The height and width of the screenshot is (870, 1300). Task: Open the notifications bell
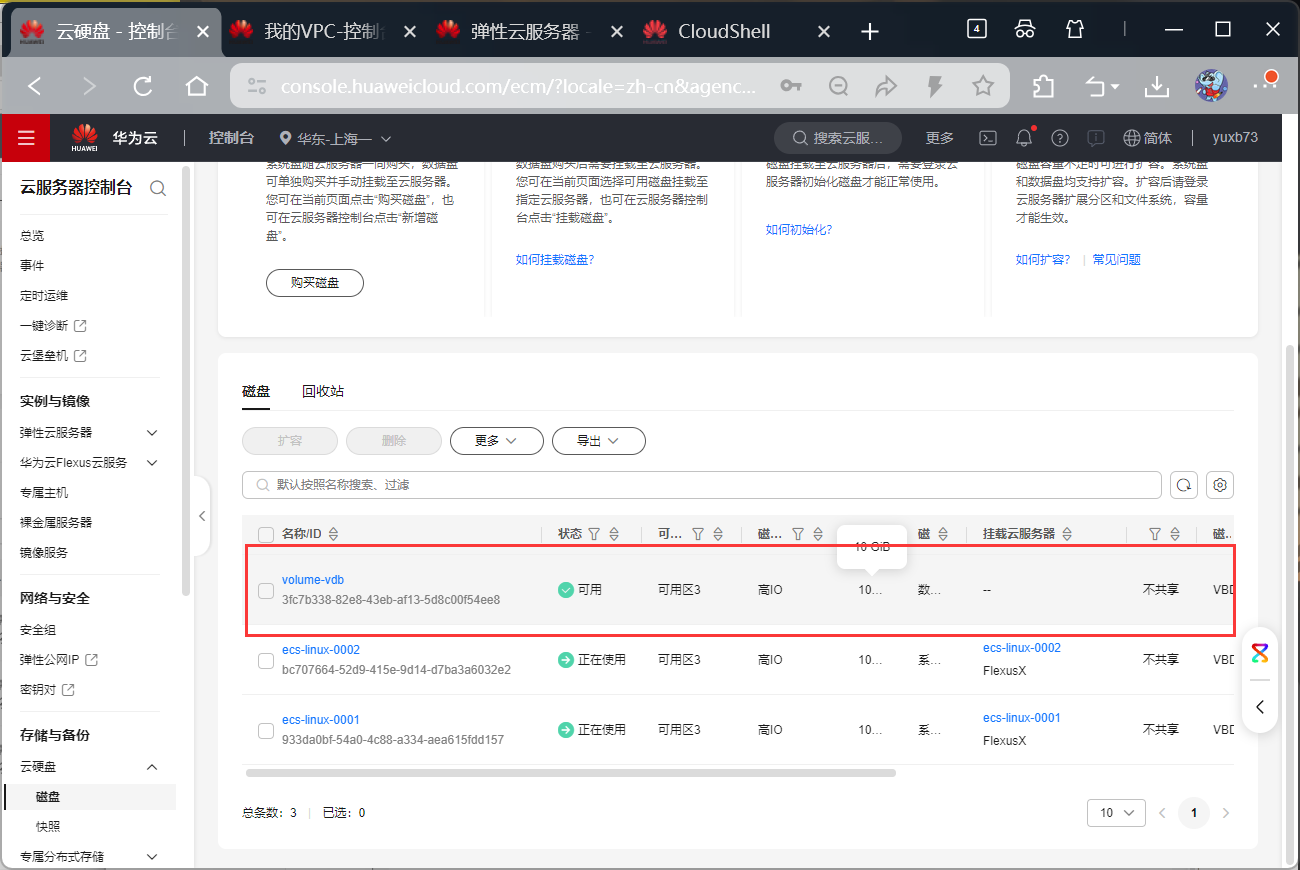[x=1023, y=138]
